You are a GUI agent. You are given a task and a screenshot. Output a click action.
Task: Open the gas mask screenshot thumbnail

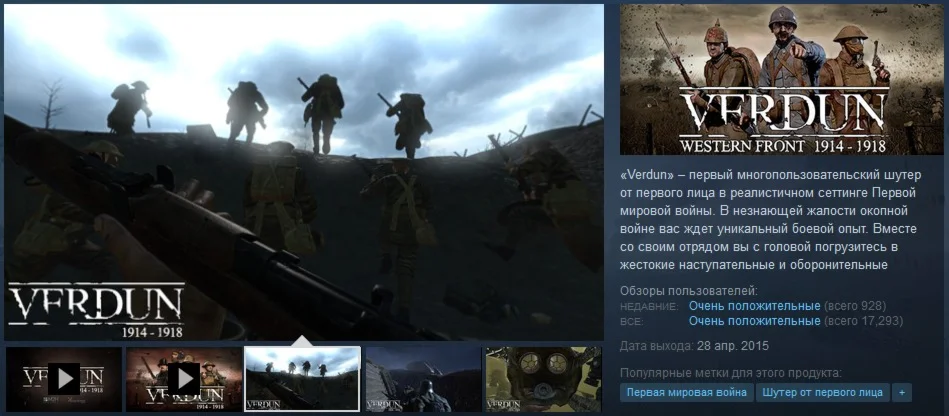(x=543, y=379)
